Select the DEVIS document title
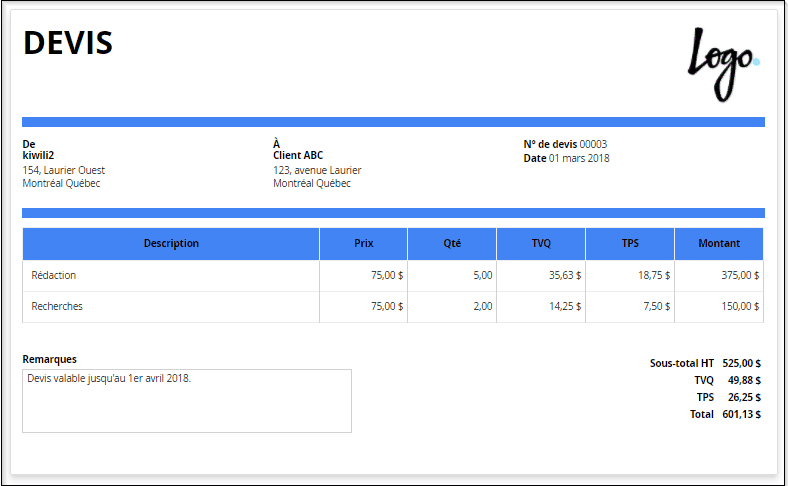788x486 pixels. (68, 43)
